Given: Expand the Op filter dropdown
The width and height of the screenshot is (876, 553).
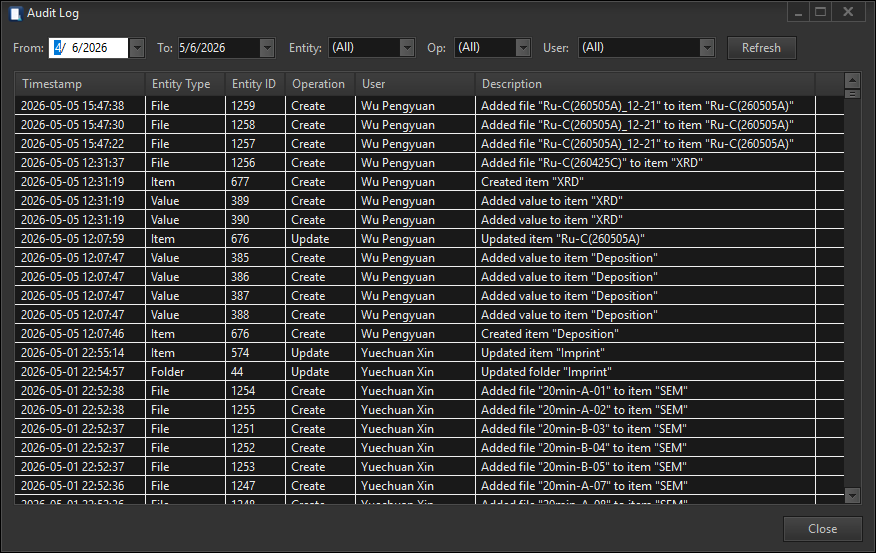Looking at the screenshot, I should [523, 48].
